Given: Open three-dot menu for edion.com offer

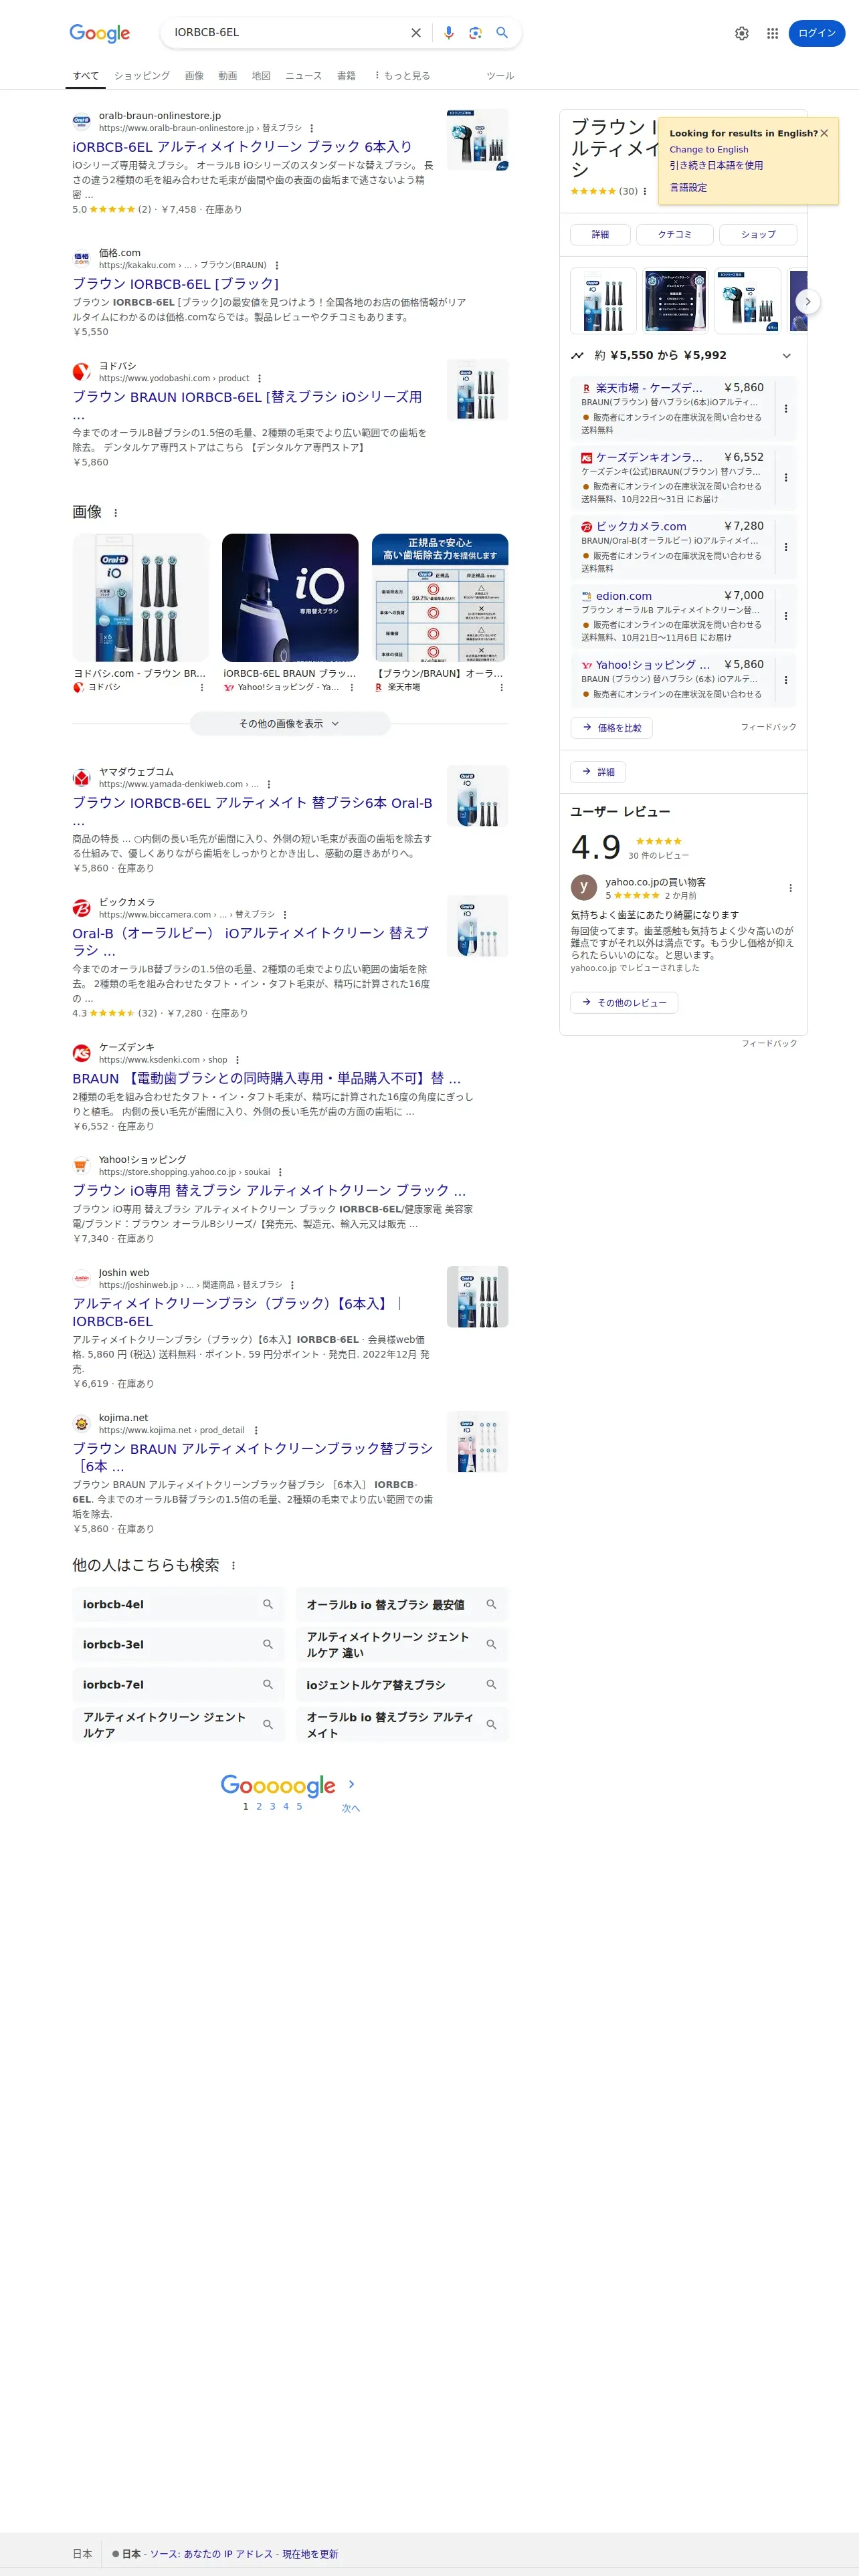Looking at the screenshot, I should pos(786,616).
